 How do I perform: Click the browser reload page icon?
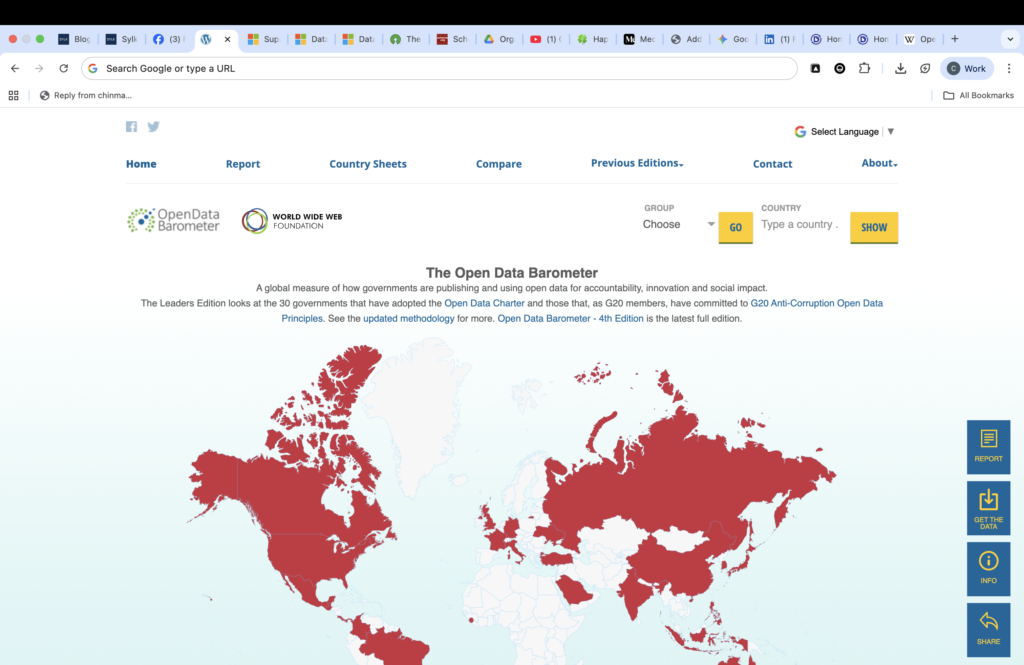click(64, 68)
